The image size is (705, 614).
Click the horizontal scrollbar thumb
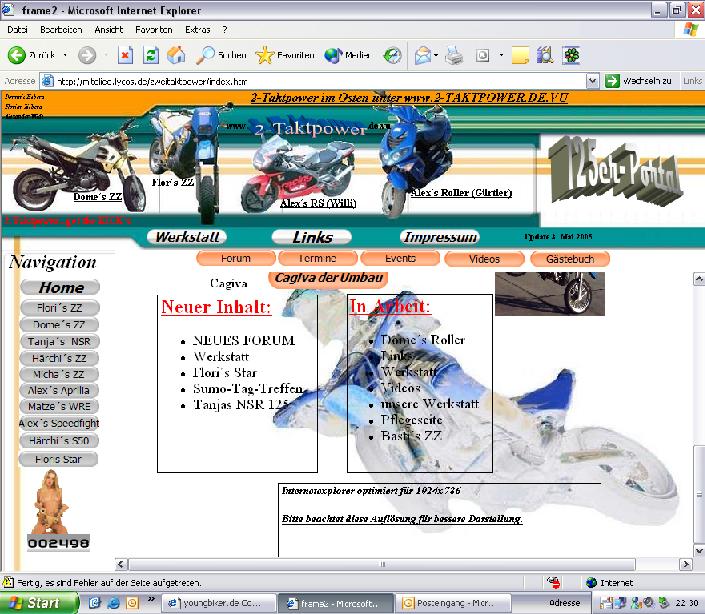(382, 564)
